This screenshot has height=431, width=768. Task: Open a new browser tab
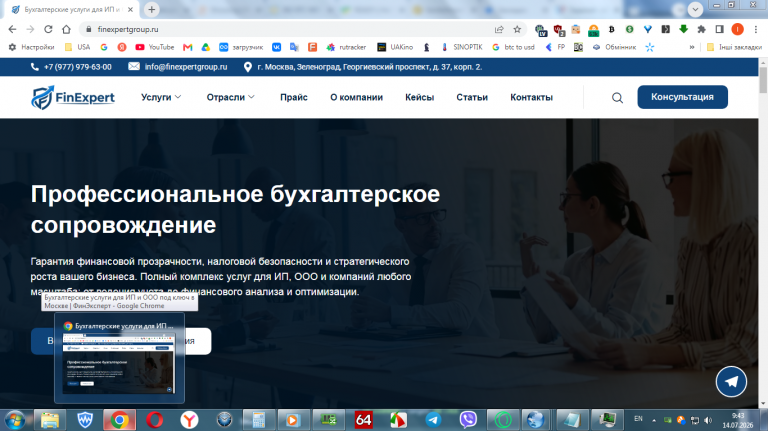click(x=152, y=9)
